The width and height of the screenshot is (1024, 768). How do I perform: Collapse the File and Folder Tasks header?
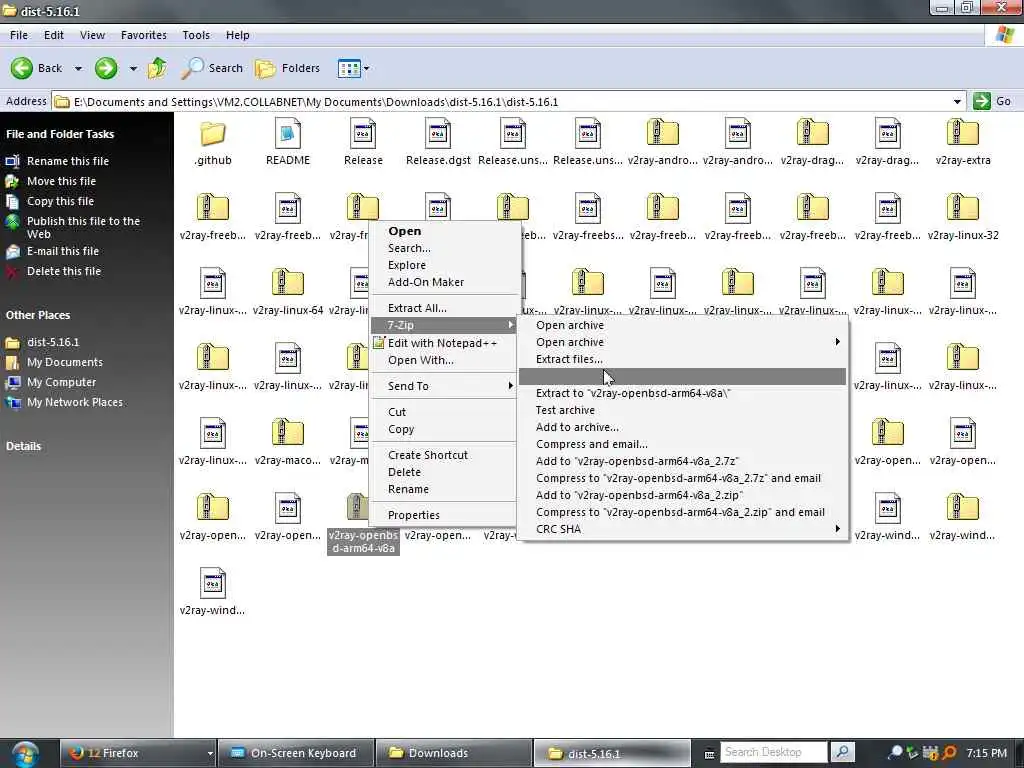[x=60, y=134]
